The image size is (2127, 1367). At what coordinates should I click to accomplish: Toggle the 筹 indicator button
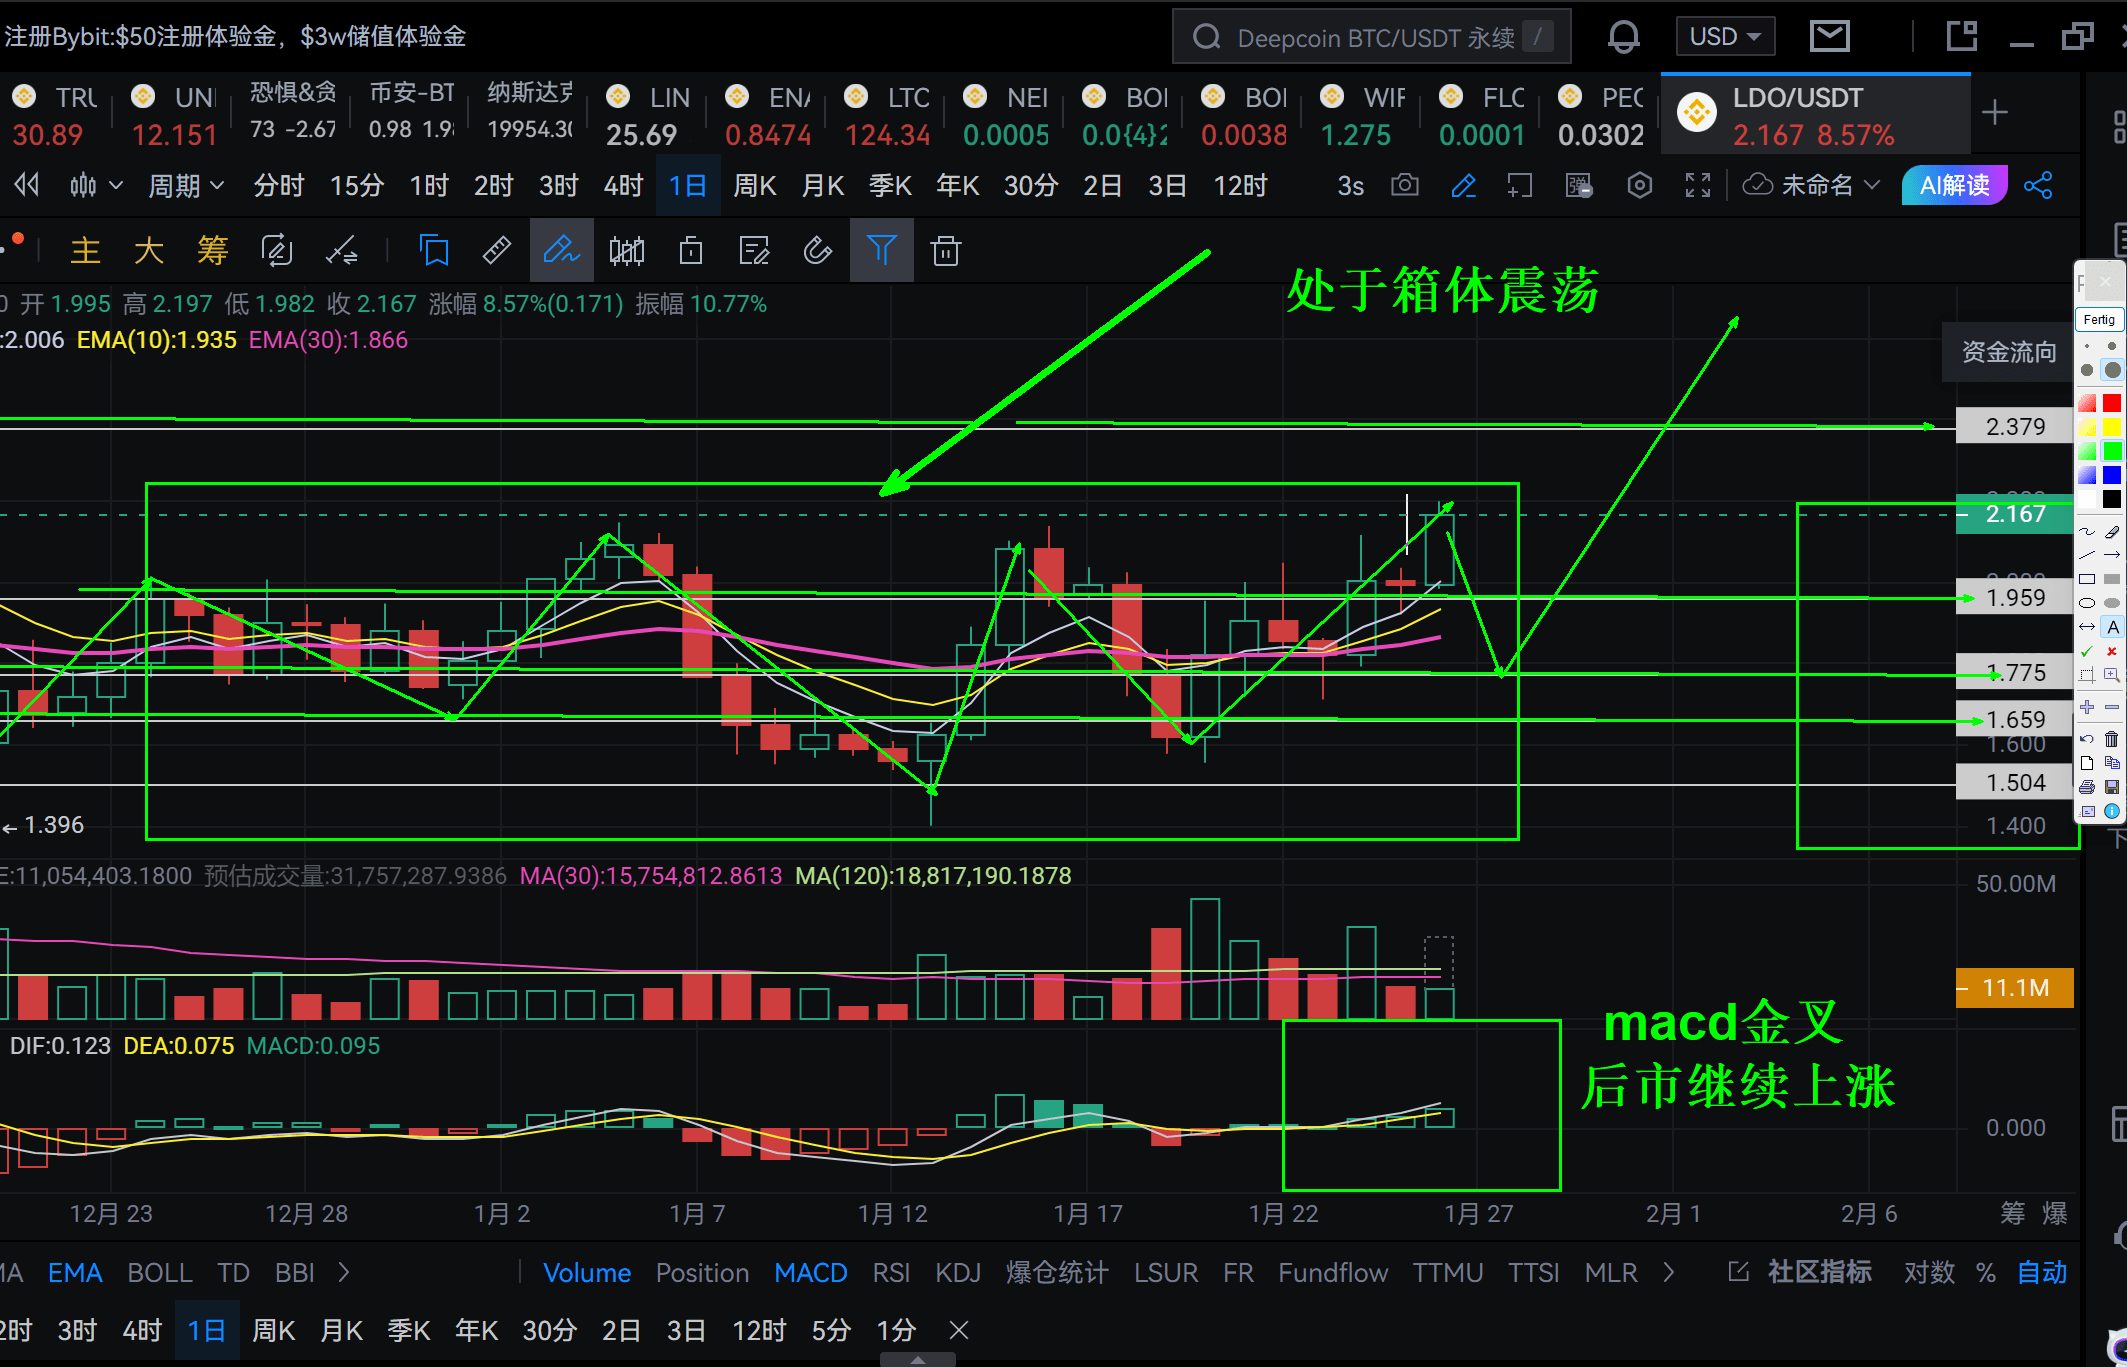(212, 250)
